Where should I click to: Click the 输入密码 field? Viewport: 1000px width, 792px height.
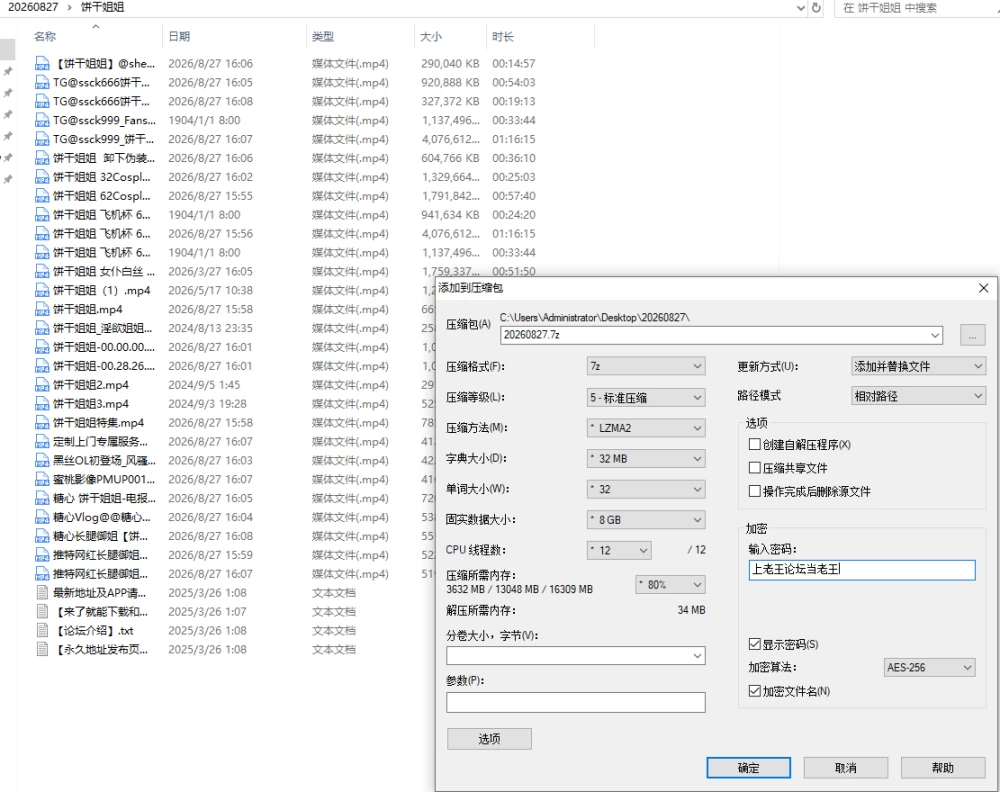862,569
